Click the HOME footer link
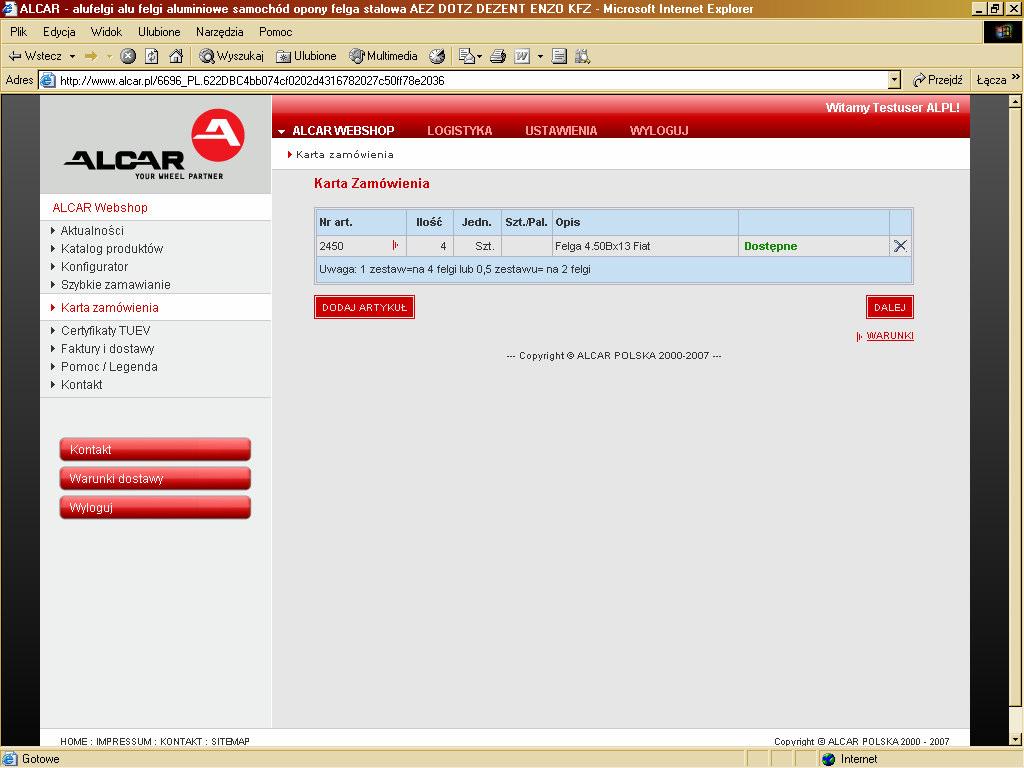The width and height of the screenshot is (1024, 768). click(74, 741)
